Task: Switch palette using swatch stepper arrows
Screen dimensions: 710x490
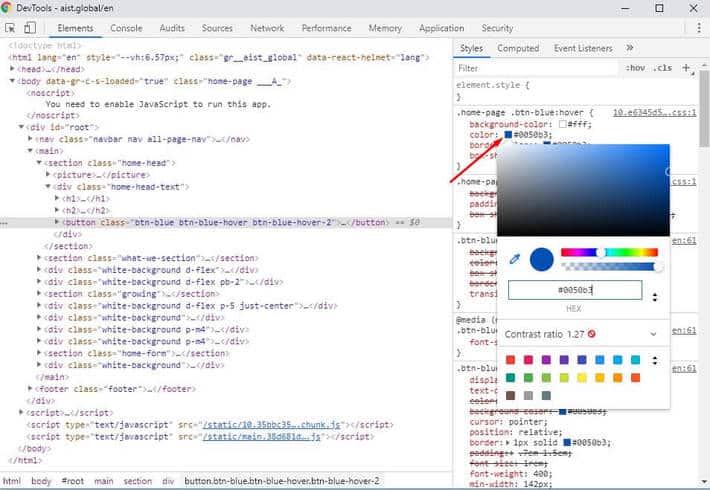Action: [655, 360]
